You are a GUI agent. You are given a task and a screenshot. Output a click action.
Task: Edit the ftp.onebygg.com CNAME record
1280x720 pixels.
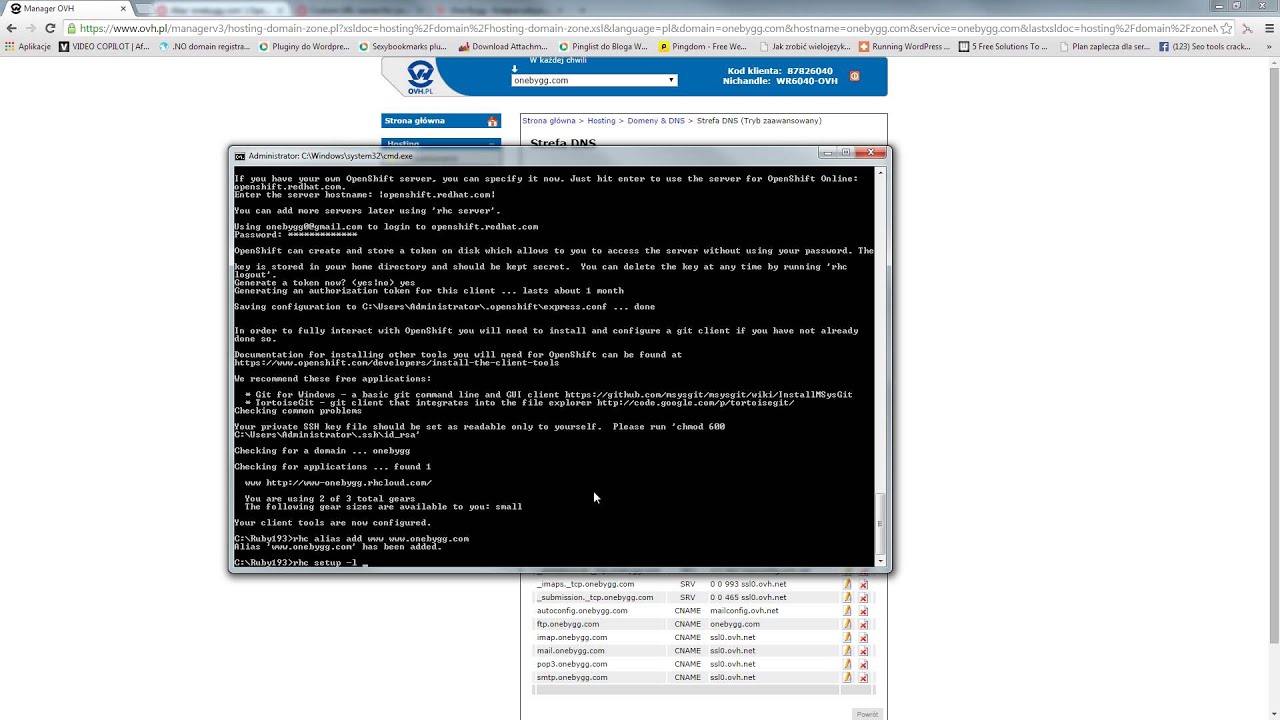pyautogui.click(x=847, y=624)
